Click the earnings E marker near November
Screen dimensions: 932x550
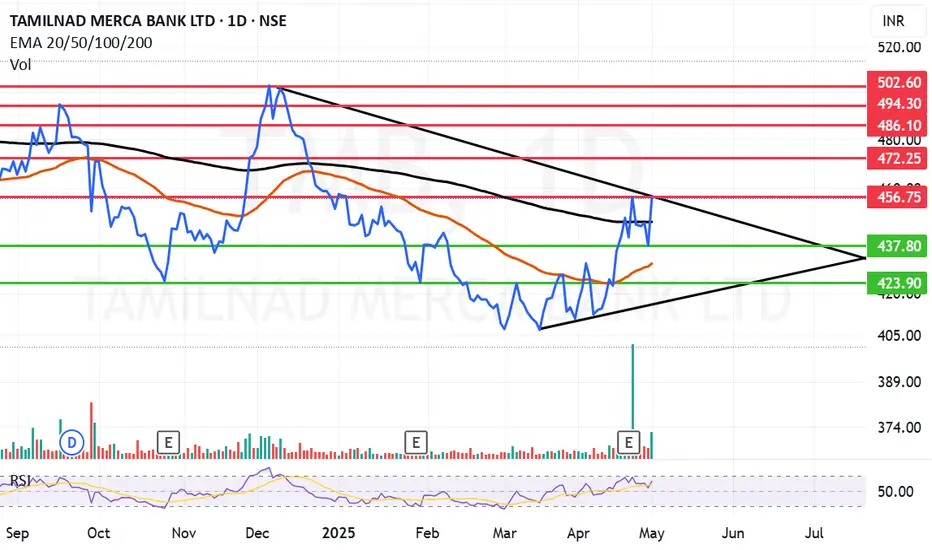(168, 442)
